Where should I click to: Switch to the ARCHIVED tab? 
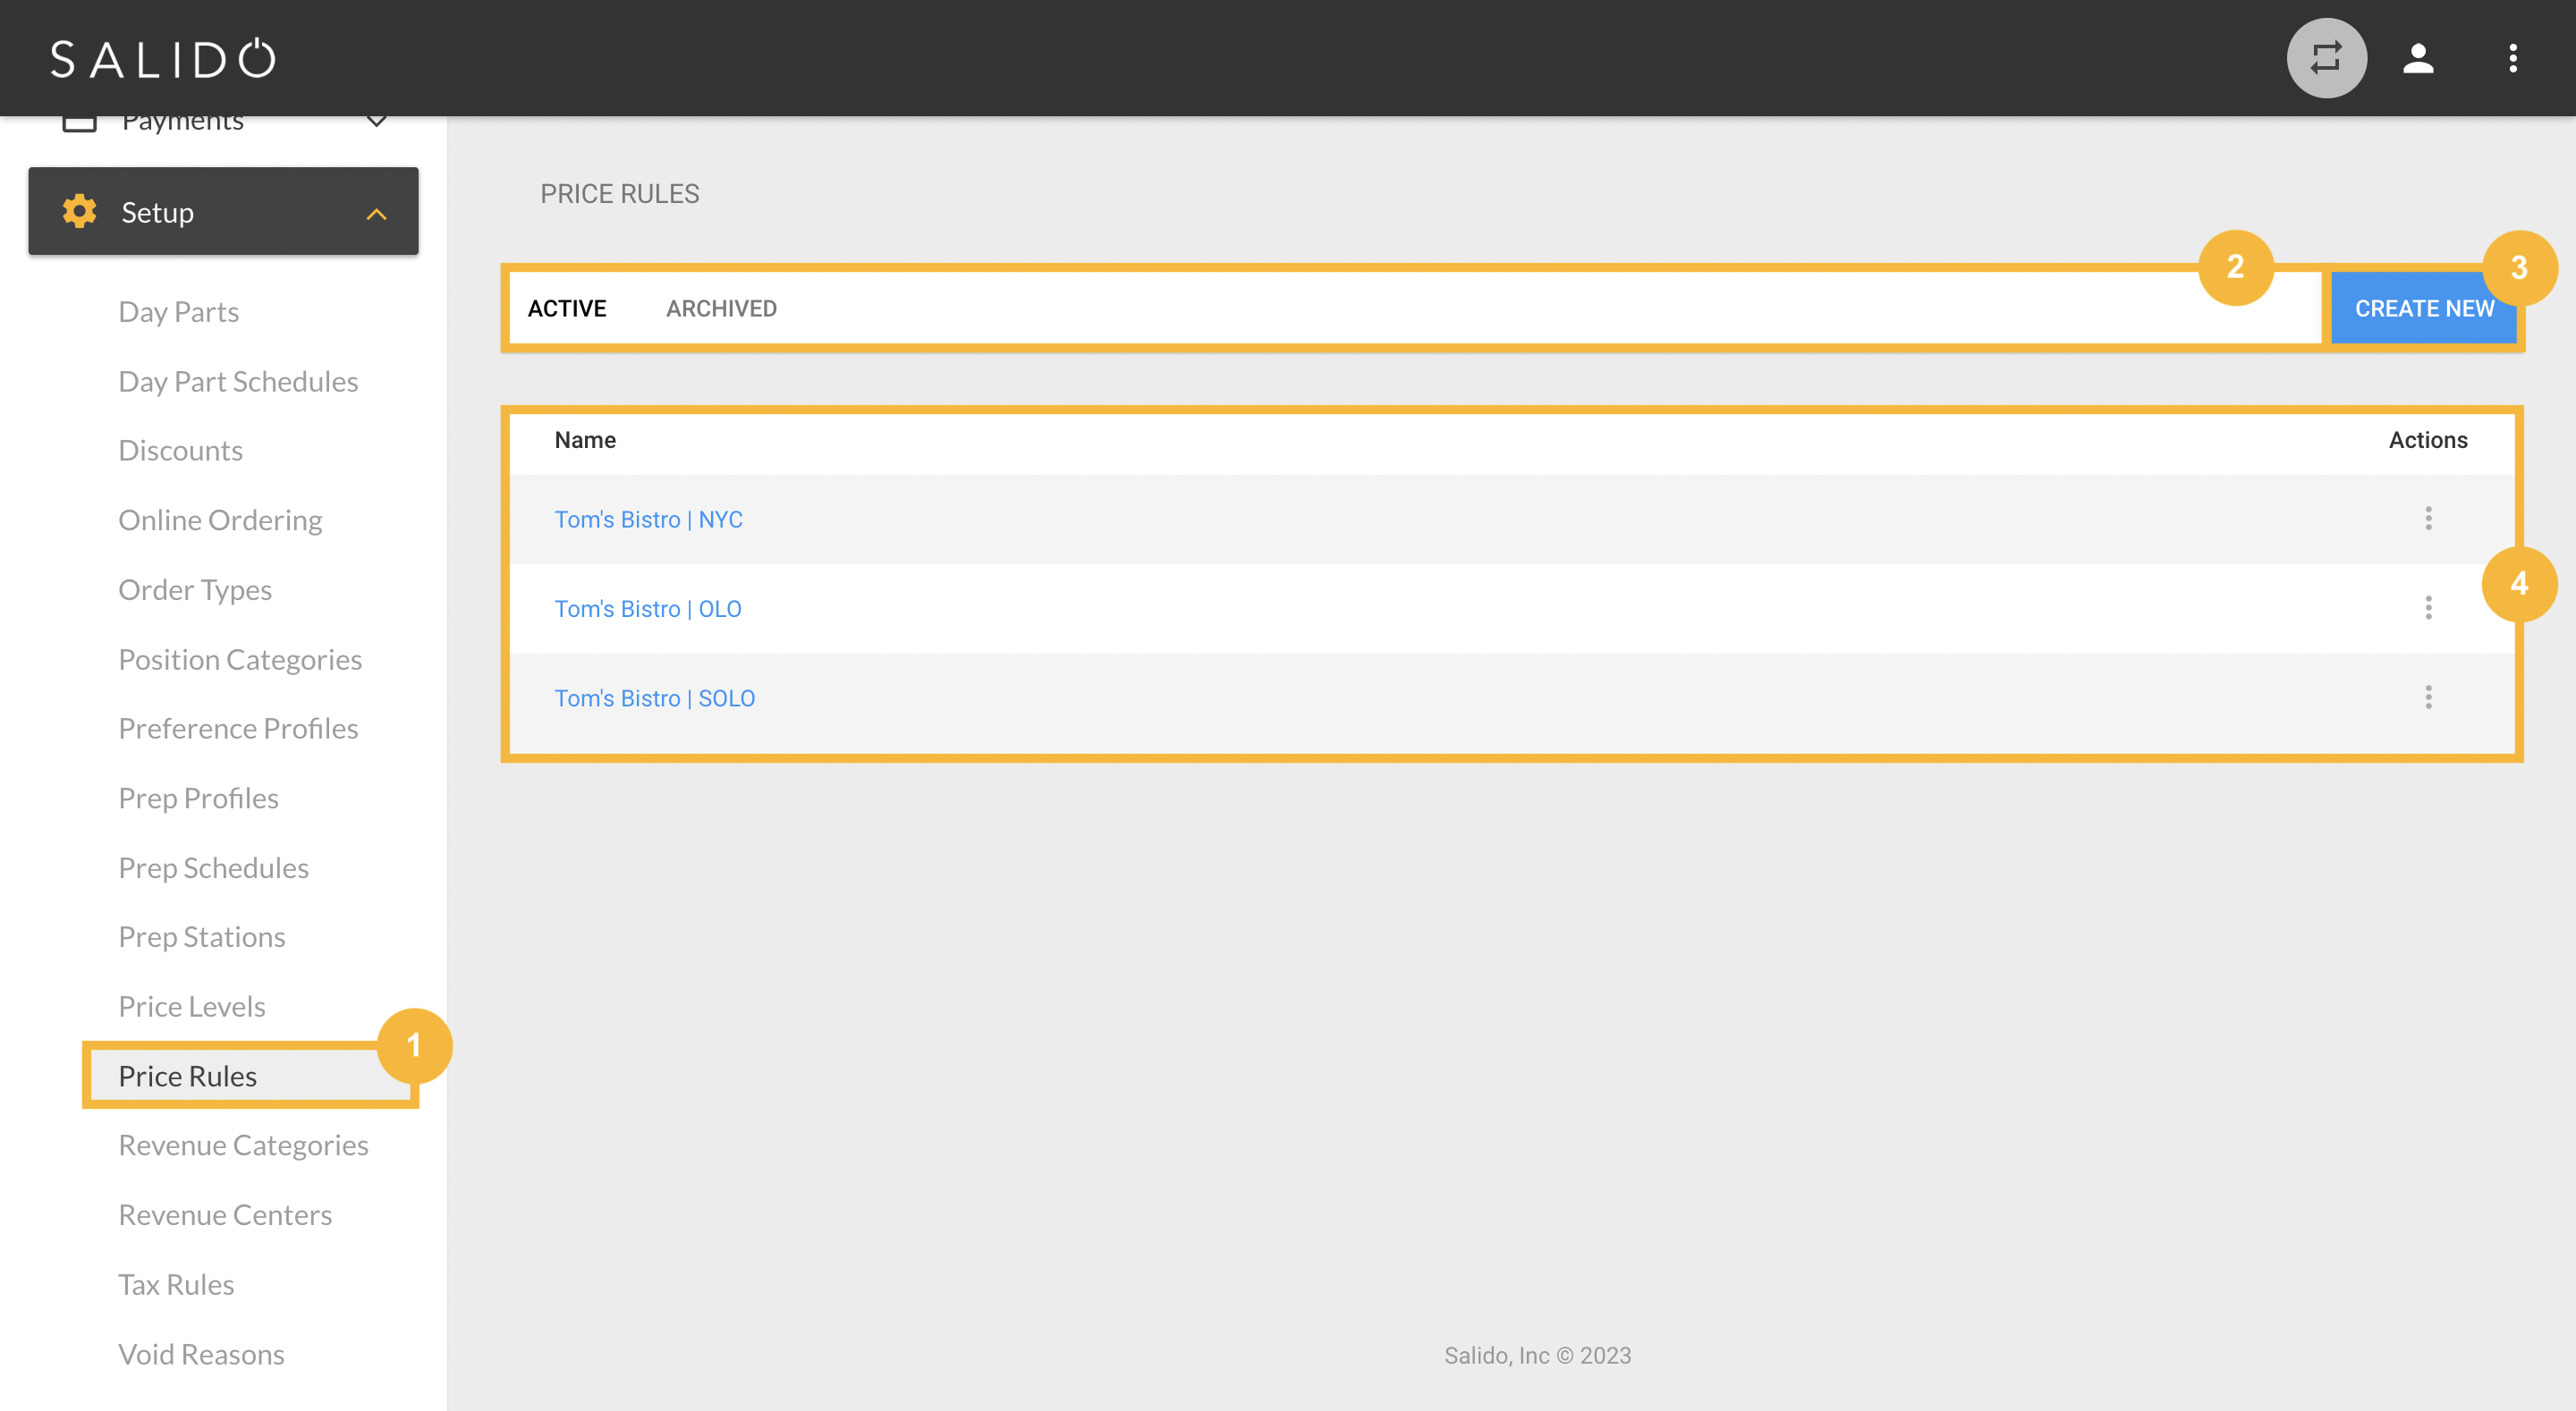[x=721, y=308]
